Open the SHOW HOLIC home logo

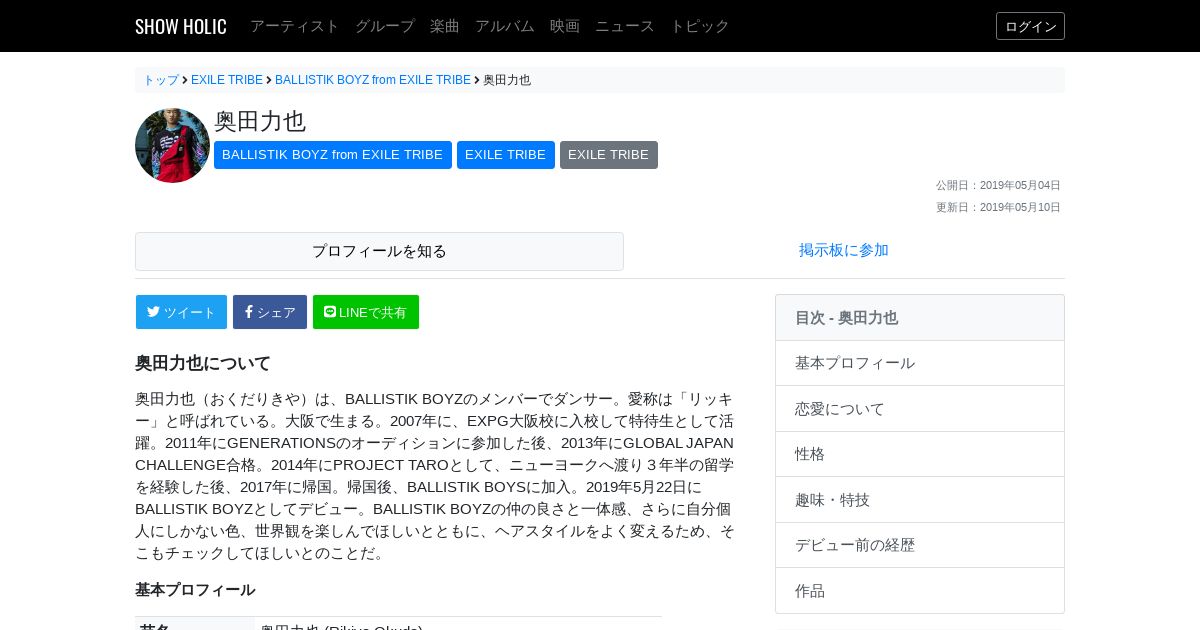coord(181,26)
